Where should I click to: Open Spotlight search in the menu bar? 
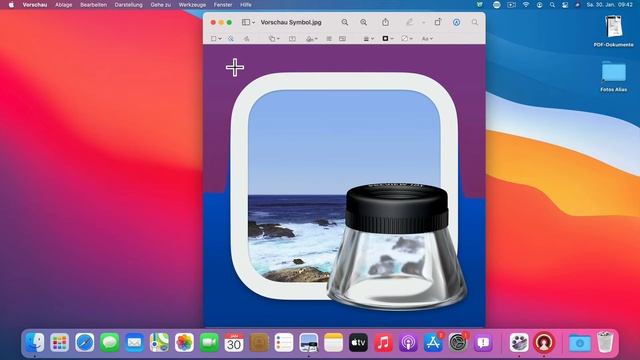tap(552, 5)
